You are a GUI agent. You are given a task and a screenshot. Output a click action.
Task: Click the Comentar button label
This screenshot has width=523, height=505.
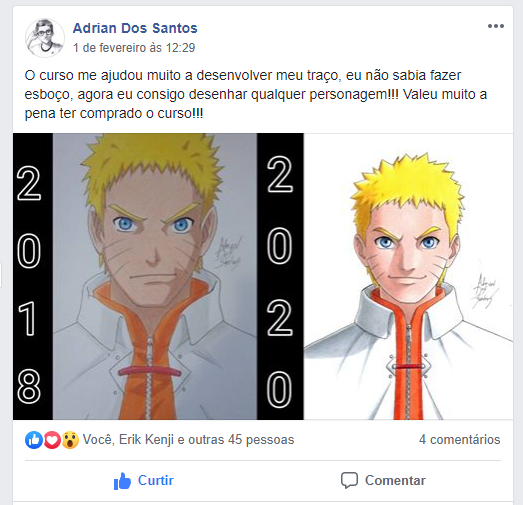(x=395, y=481)
